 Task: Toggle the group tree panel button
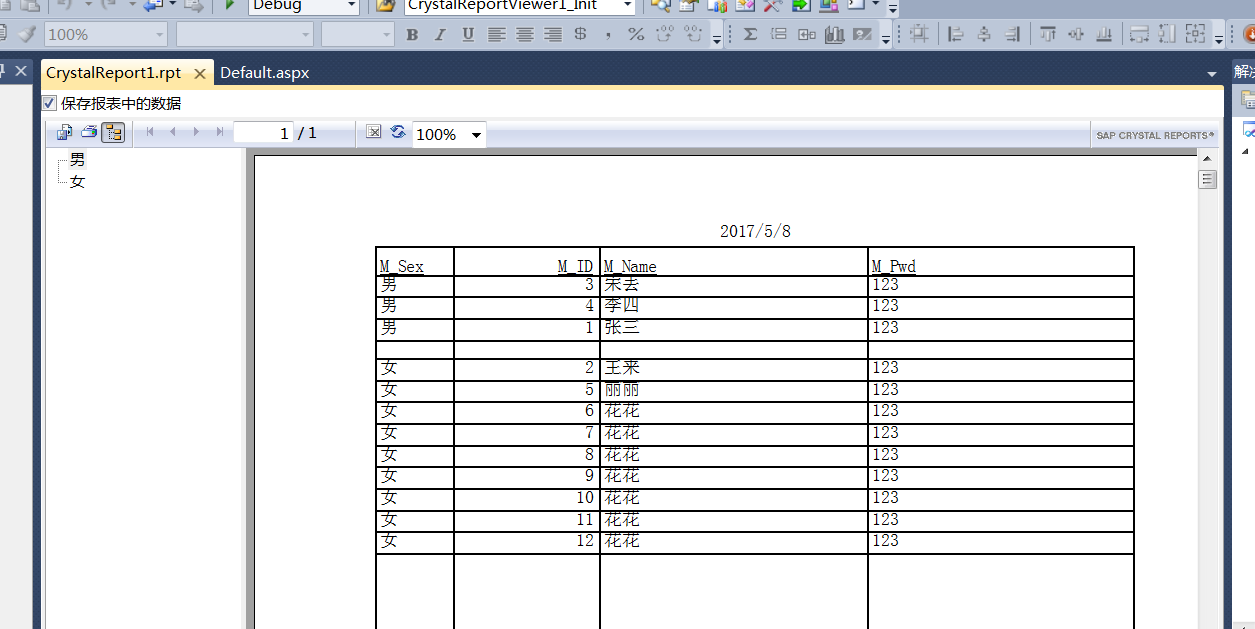click(x=113, y=132)
